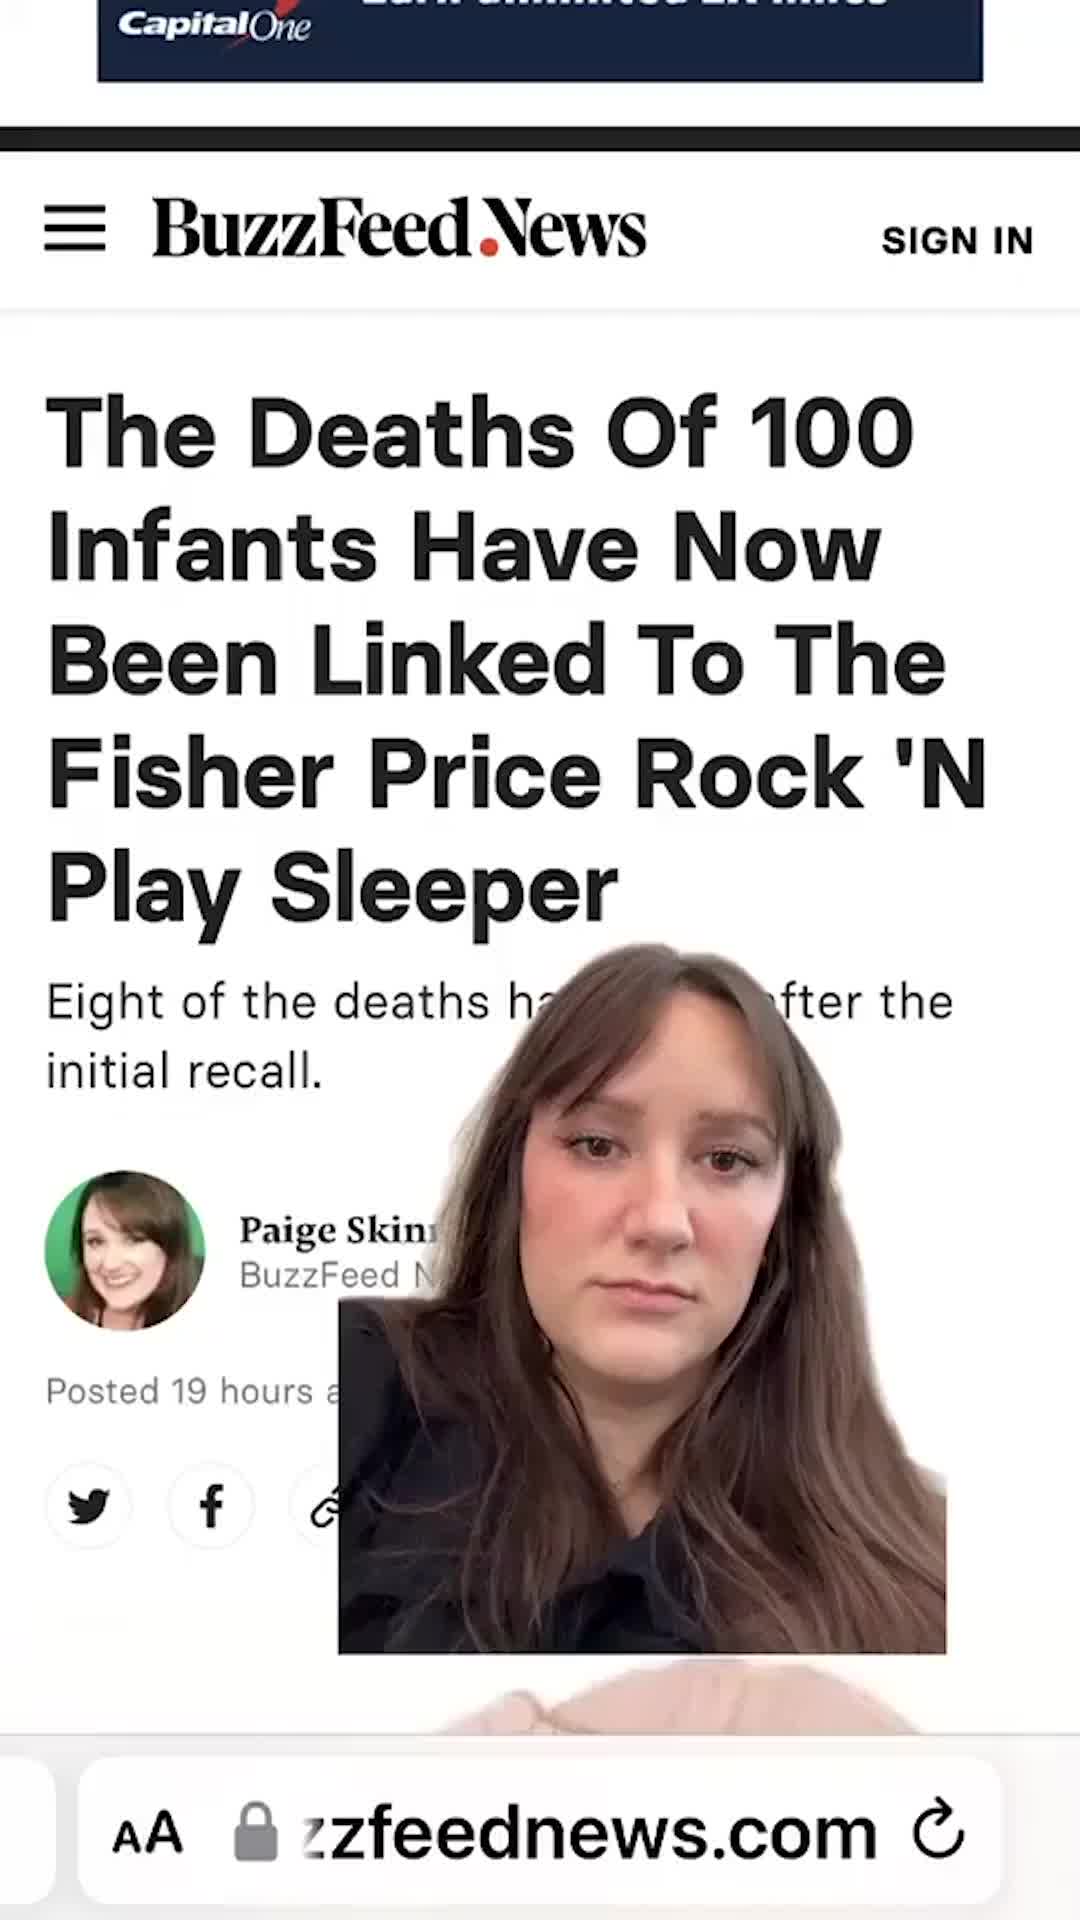This screenshot has height=1920, width=1080.
Task: Switch to the adjacent tab sliver at left
Action: (x=26, y=1831)
